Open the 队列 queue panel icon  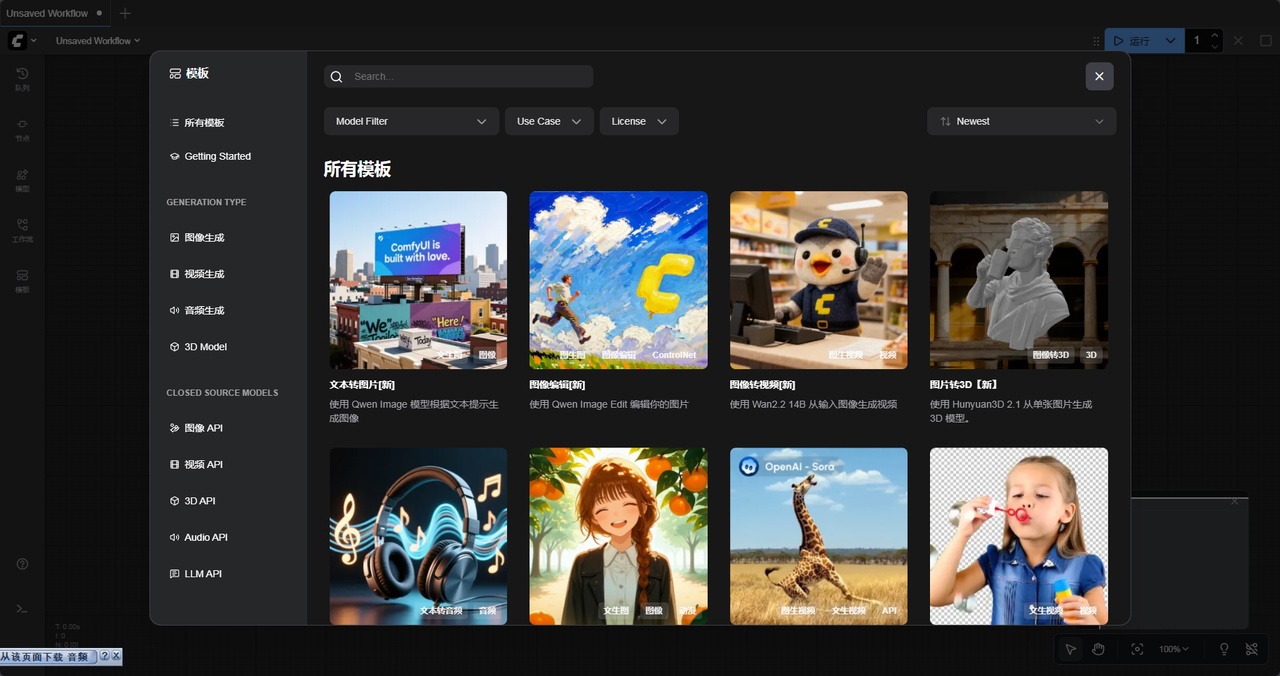click(22, 78)
